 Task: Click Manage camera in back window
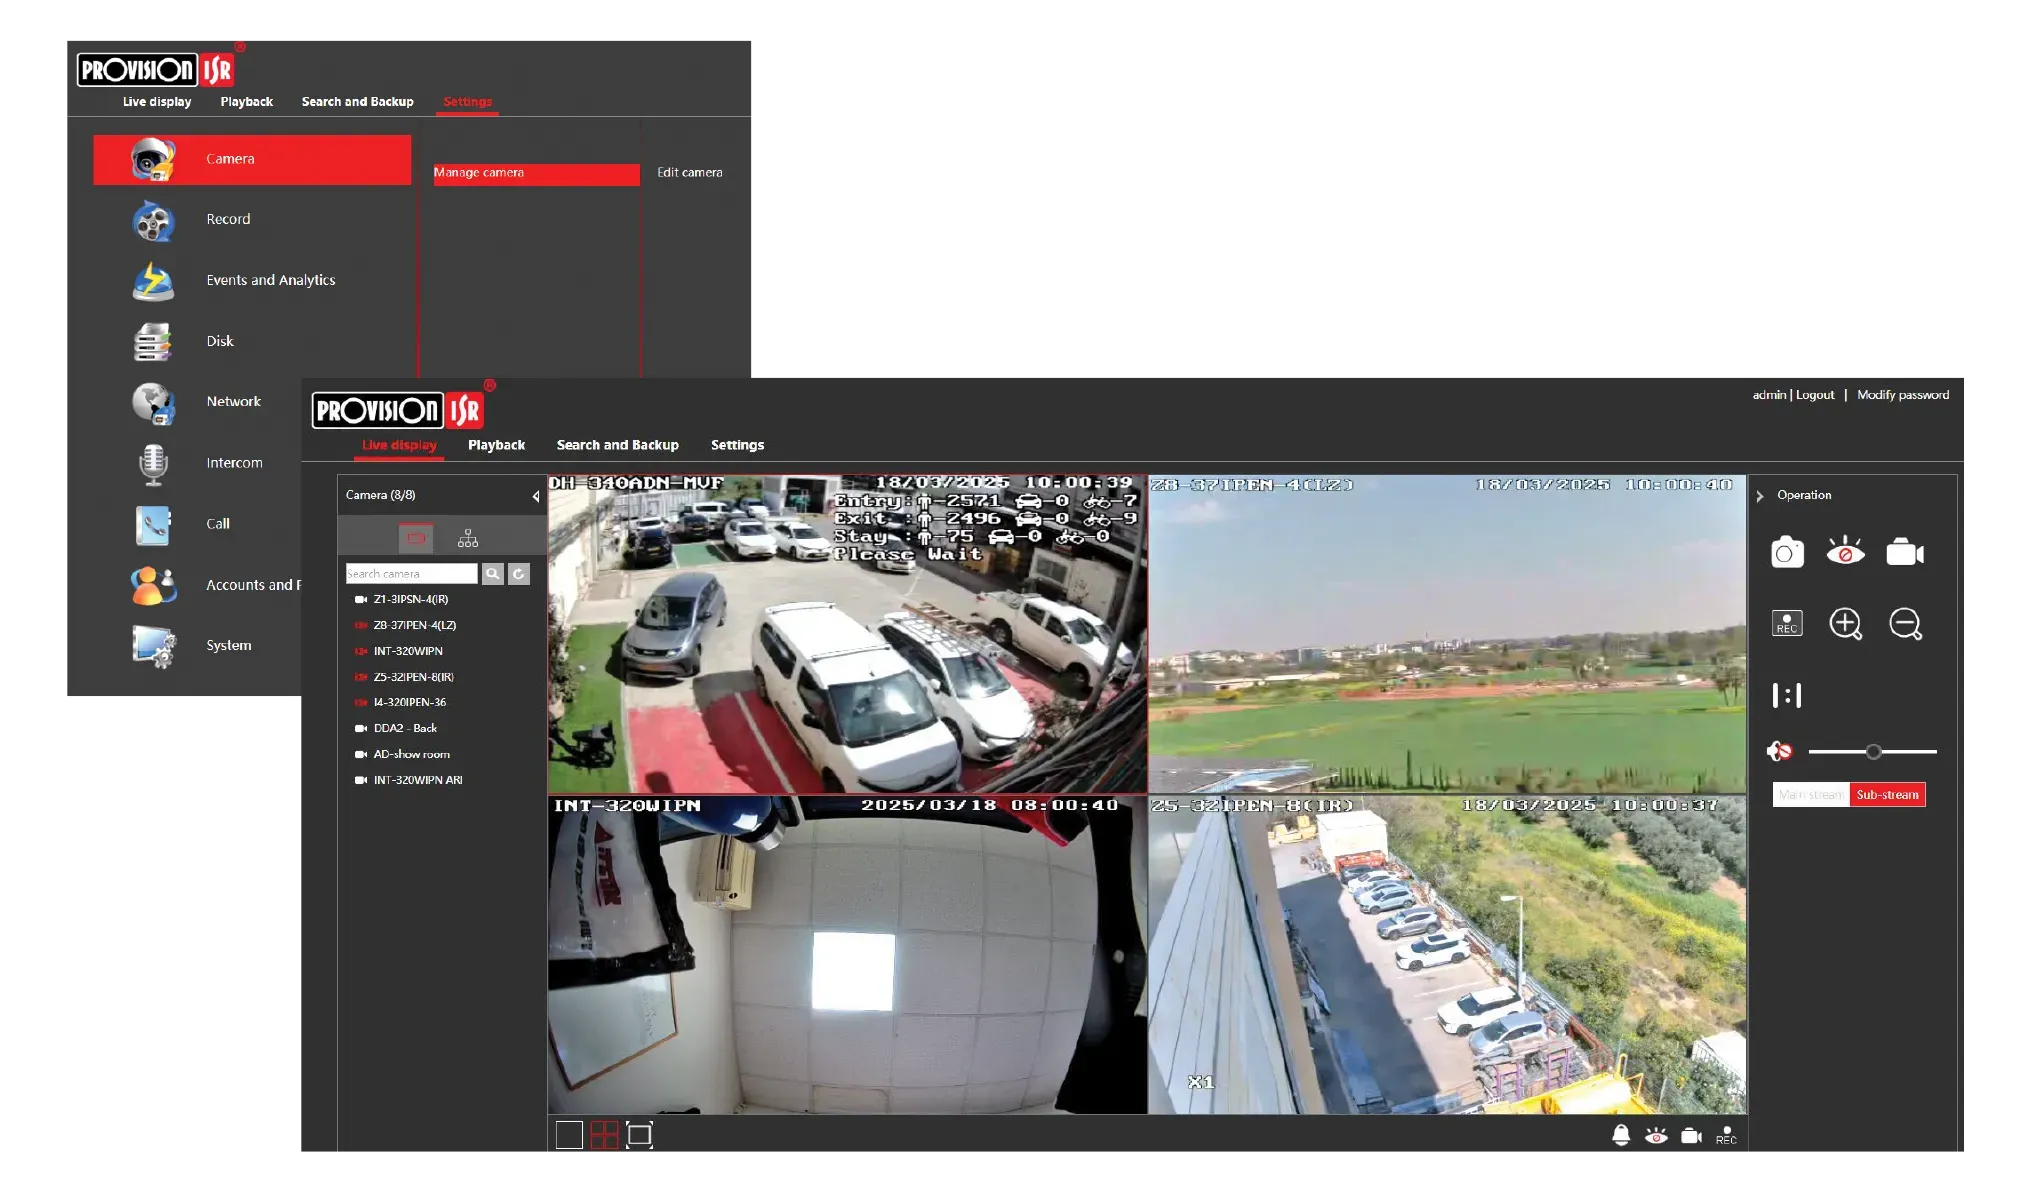(x=536, y=173)
